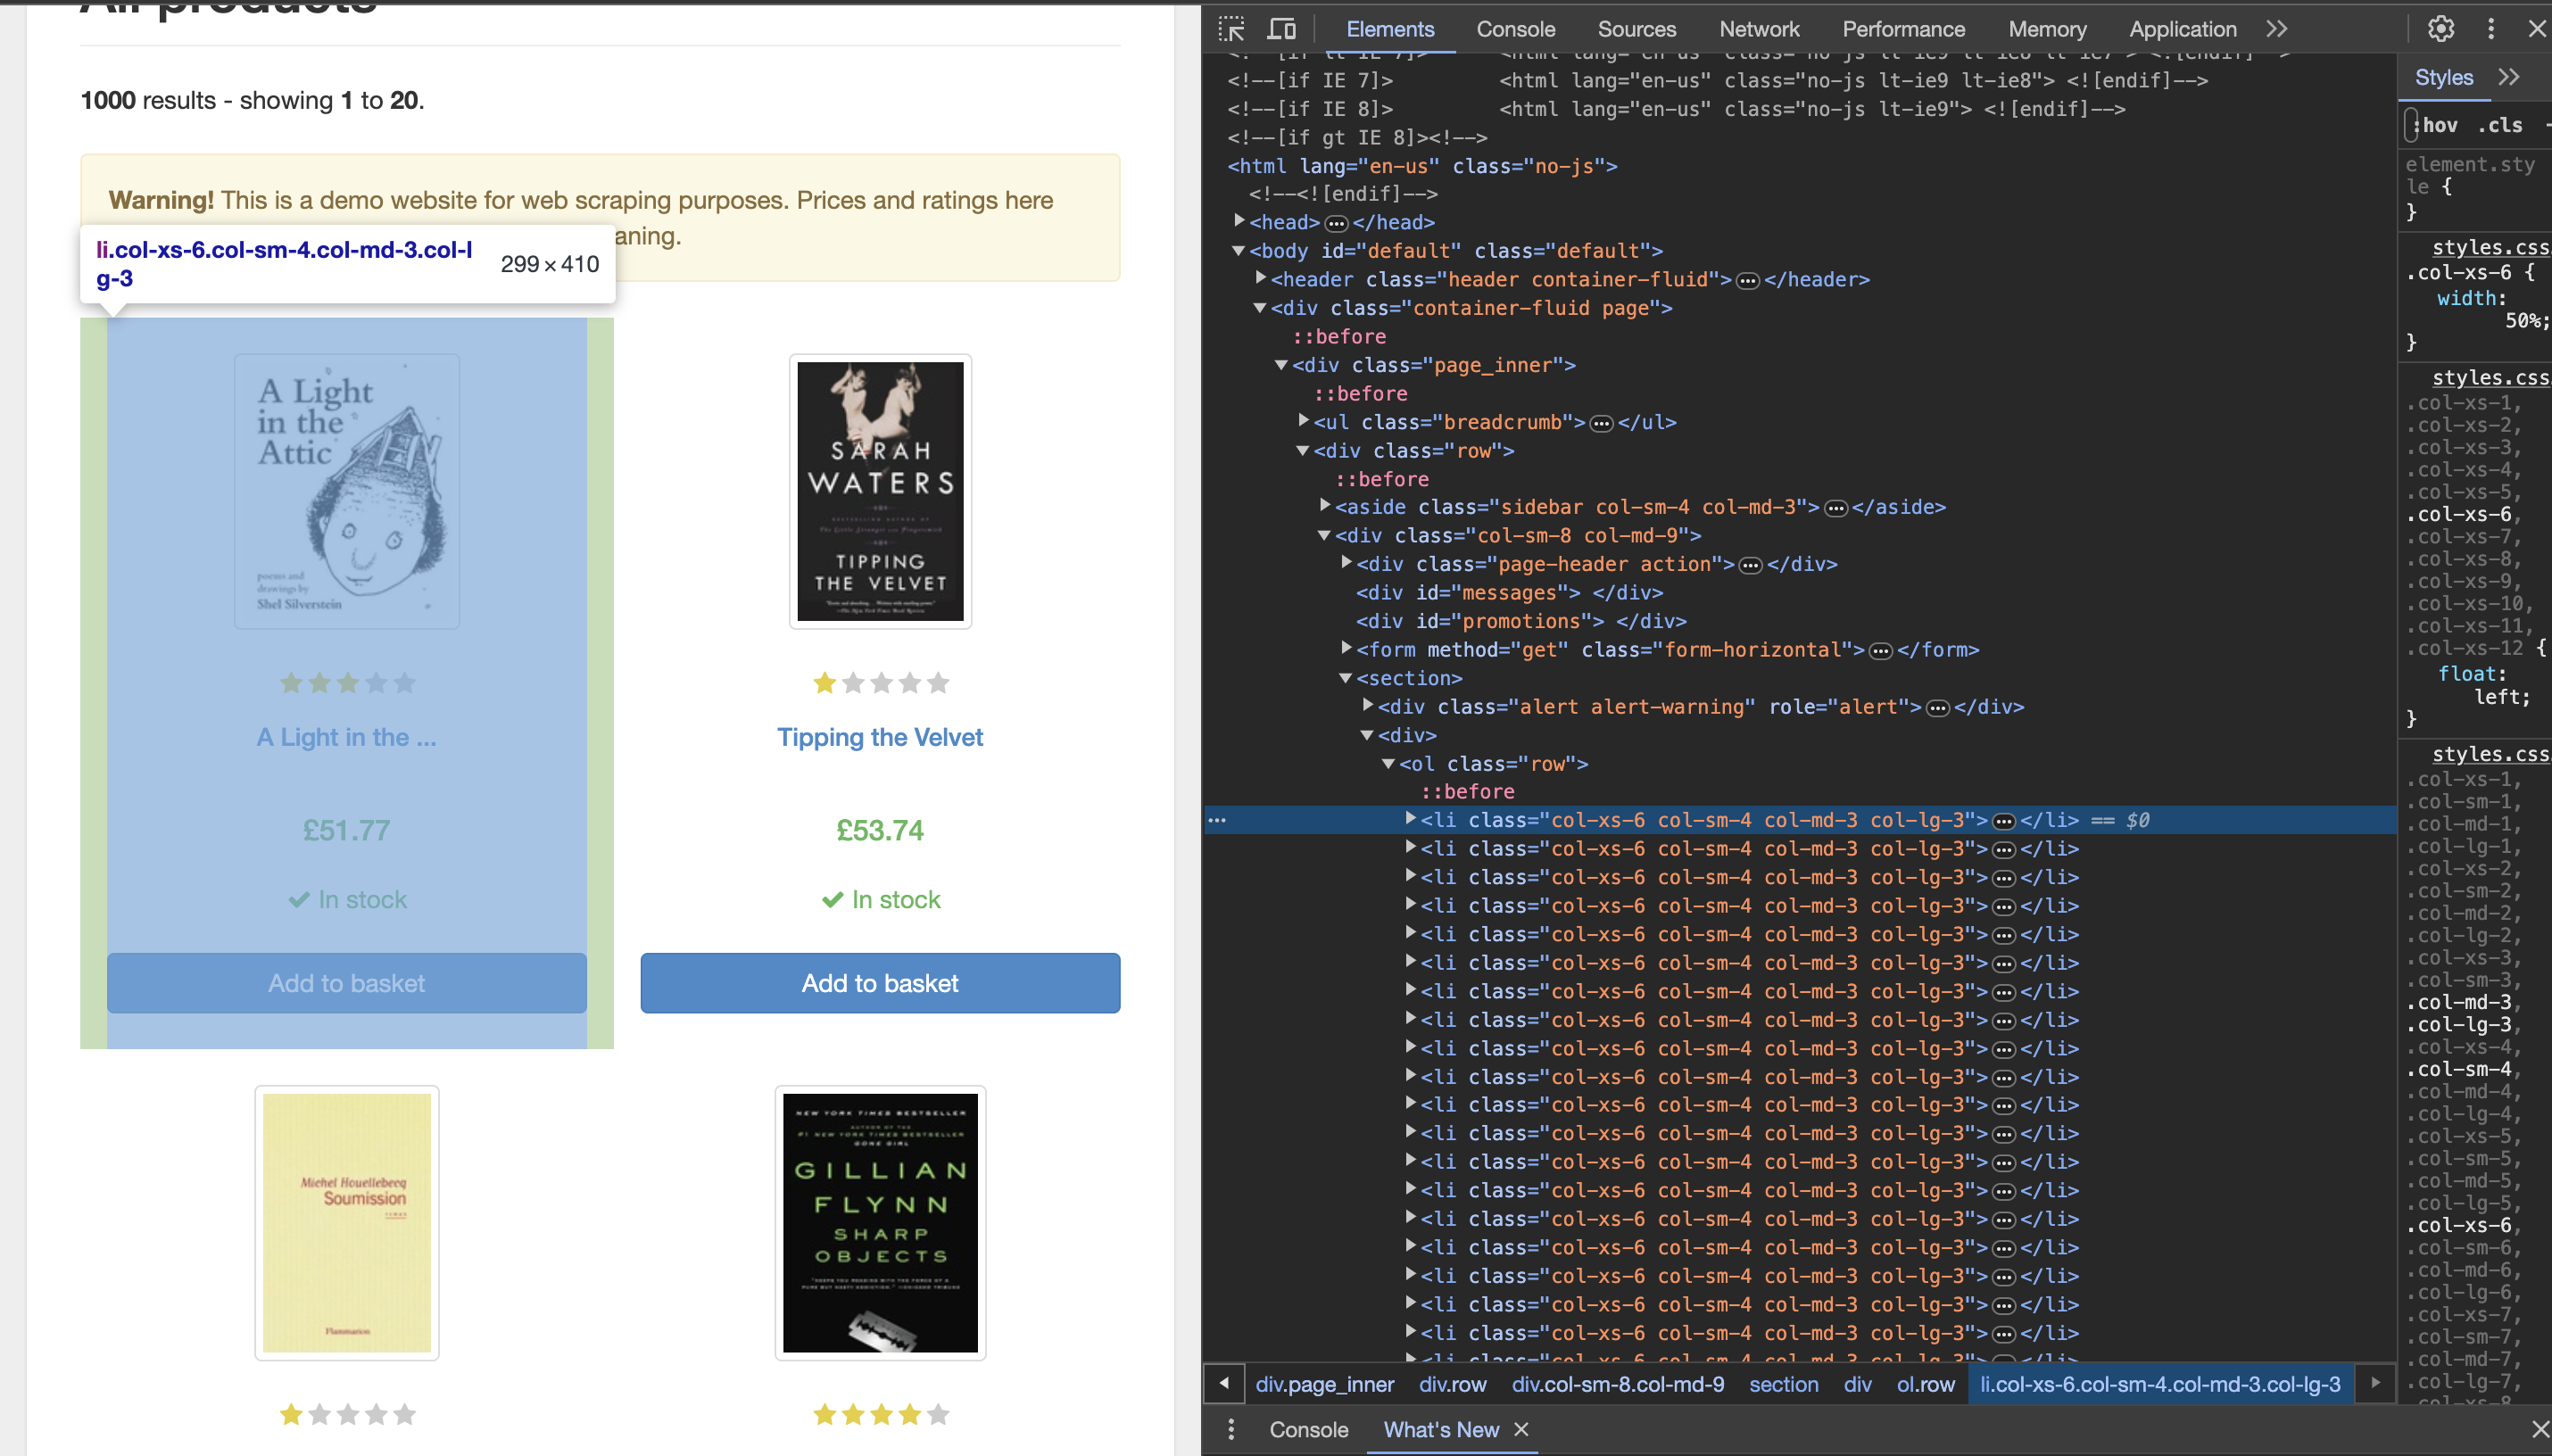
Task: Click Add to basket for Tipping the Velvet
Action: click(879, 983)
